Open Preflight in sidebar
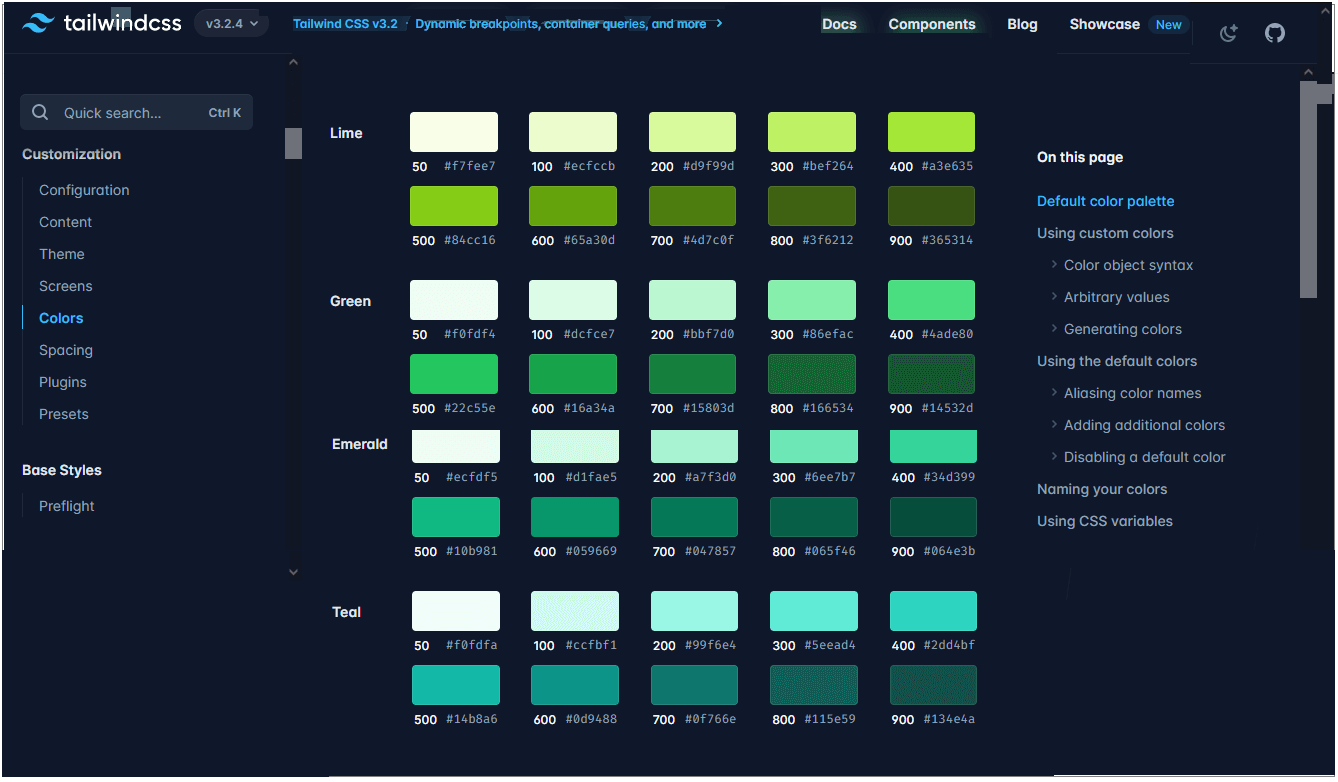The image size is (1338, 782). tap(67, 506)
